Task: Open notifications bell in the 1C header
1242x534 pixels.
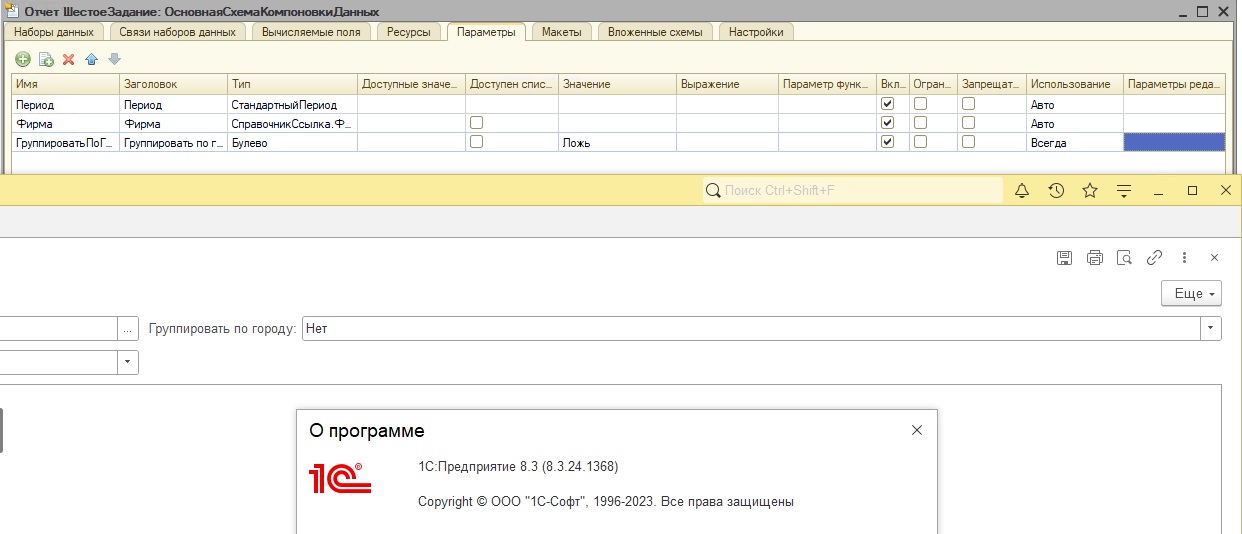Action: (x=1022, y=190)
